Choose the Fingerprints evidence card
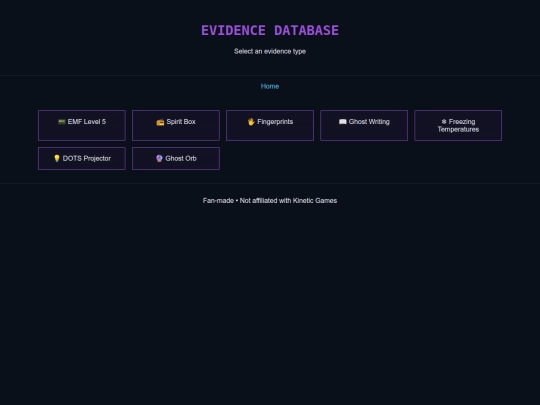 (x=270, y=125)
